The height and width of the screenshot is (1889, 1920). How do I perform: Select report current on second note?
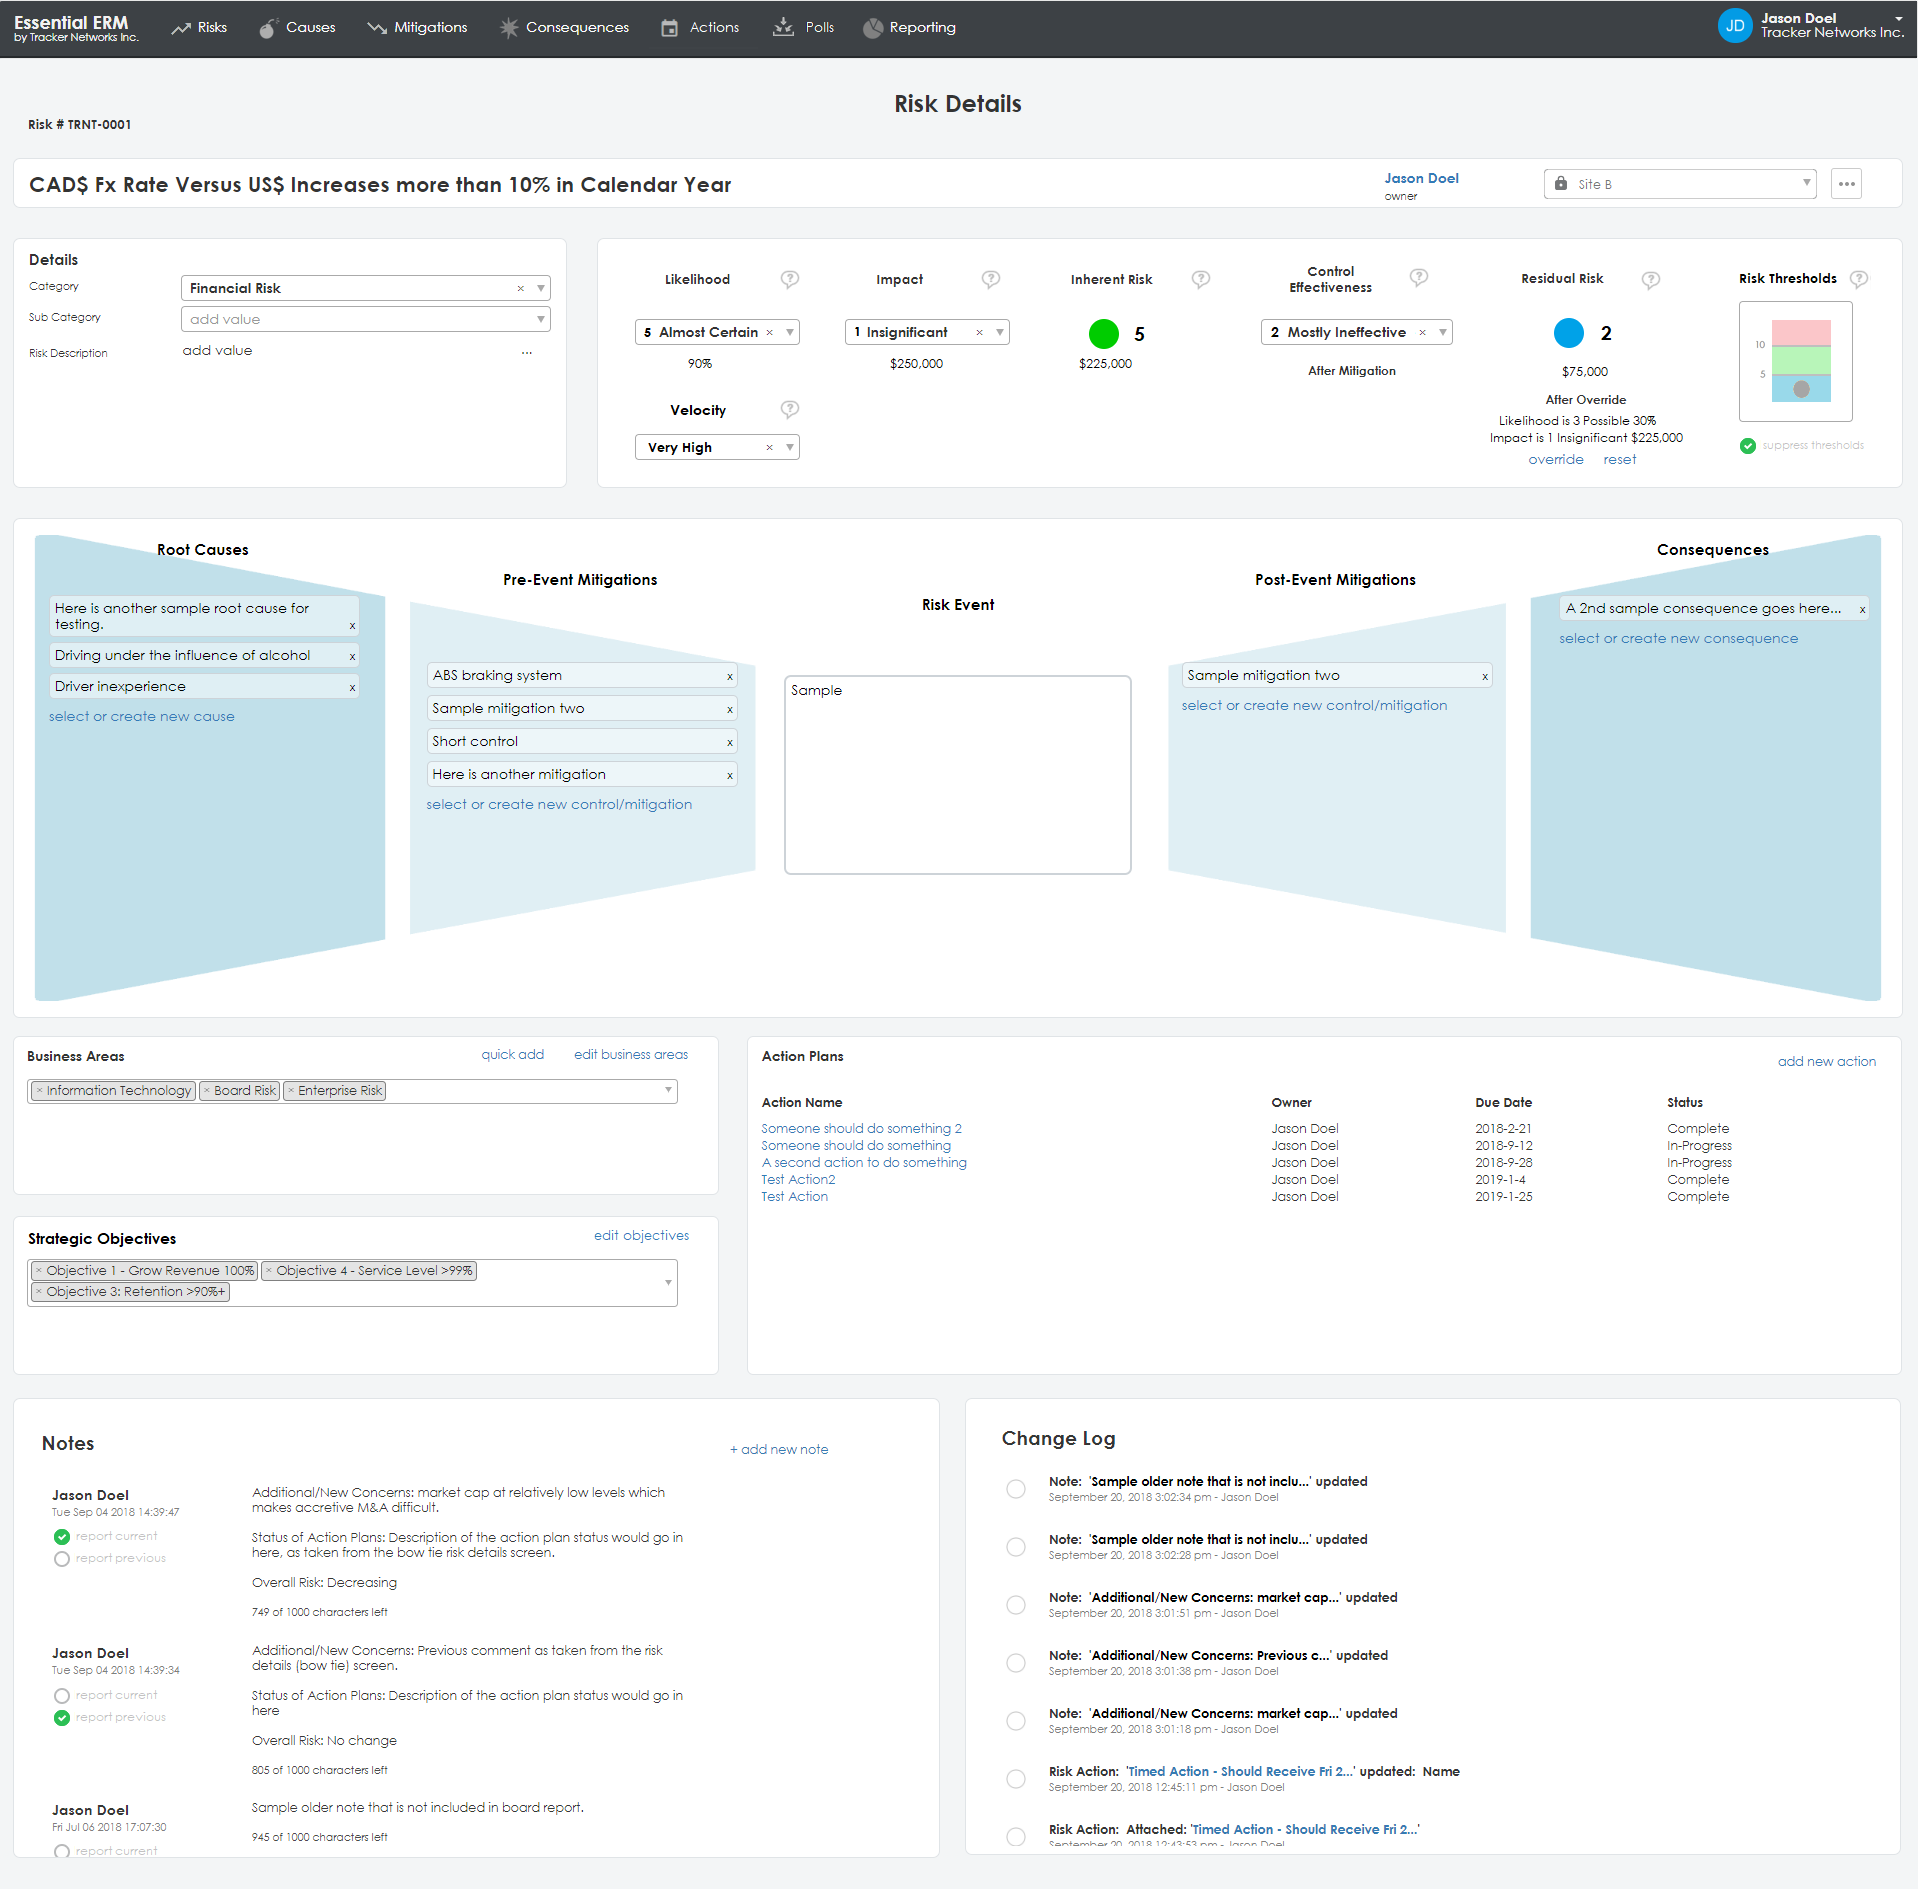coord(62,1696)
